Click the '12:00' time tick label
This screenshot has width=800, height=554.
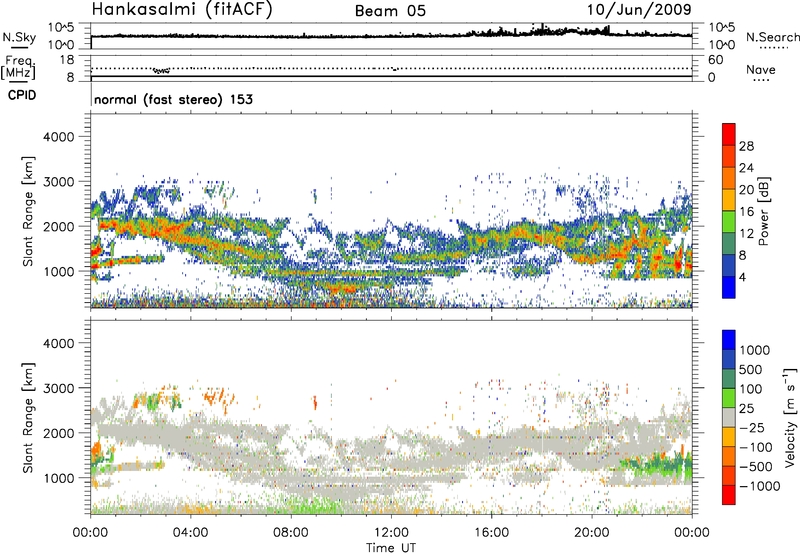point(391,533)
